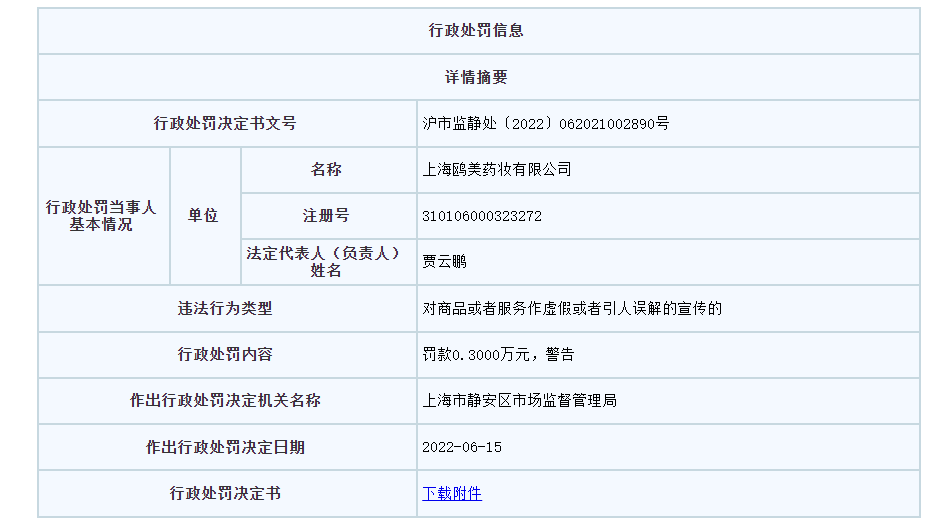
Task: Click the 行政处罚当事人基本情况 cell
Action: coord(101,216)
